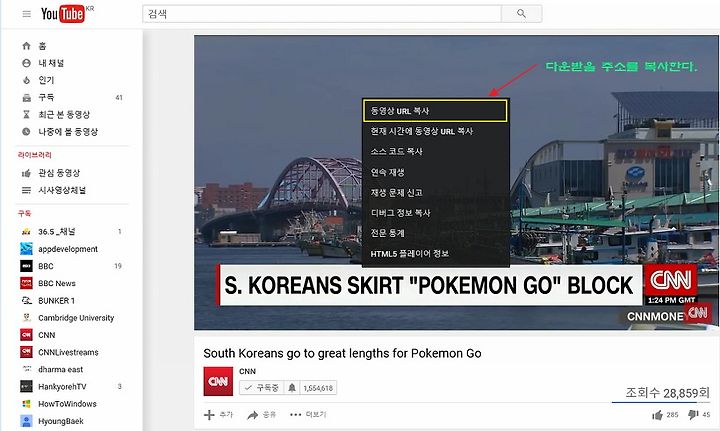Open the 구독 section heading in red
Viewport: 720px width, 431px height.
tap(25, 213)
